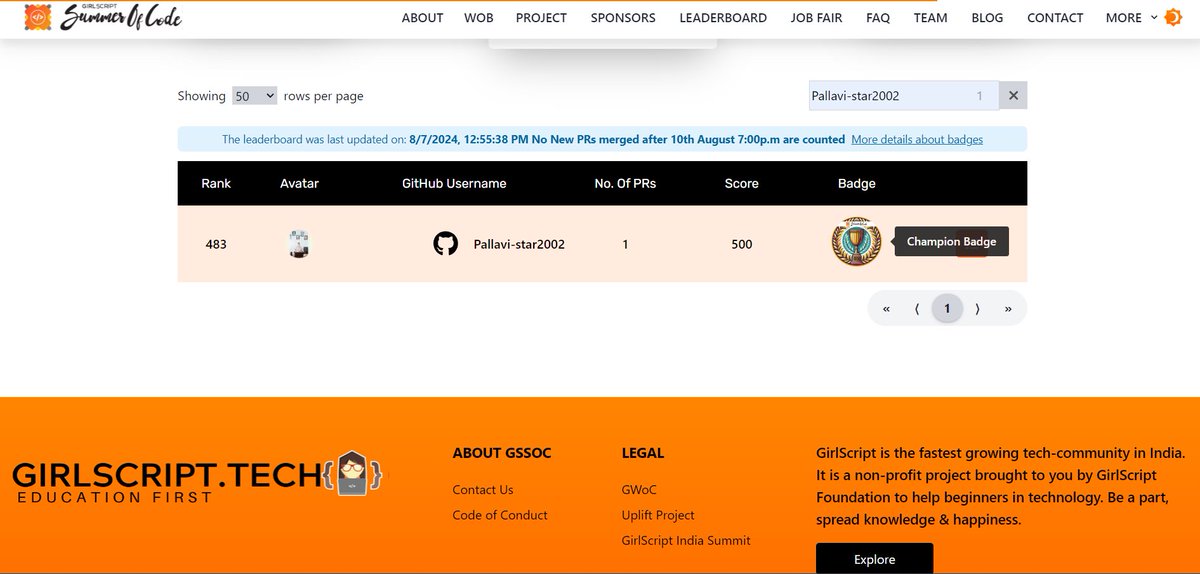Select page 1 in pagination
This screenshot has width=1200, height=574.
click(947, 309)
